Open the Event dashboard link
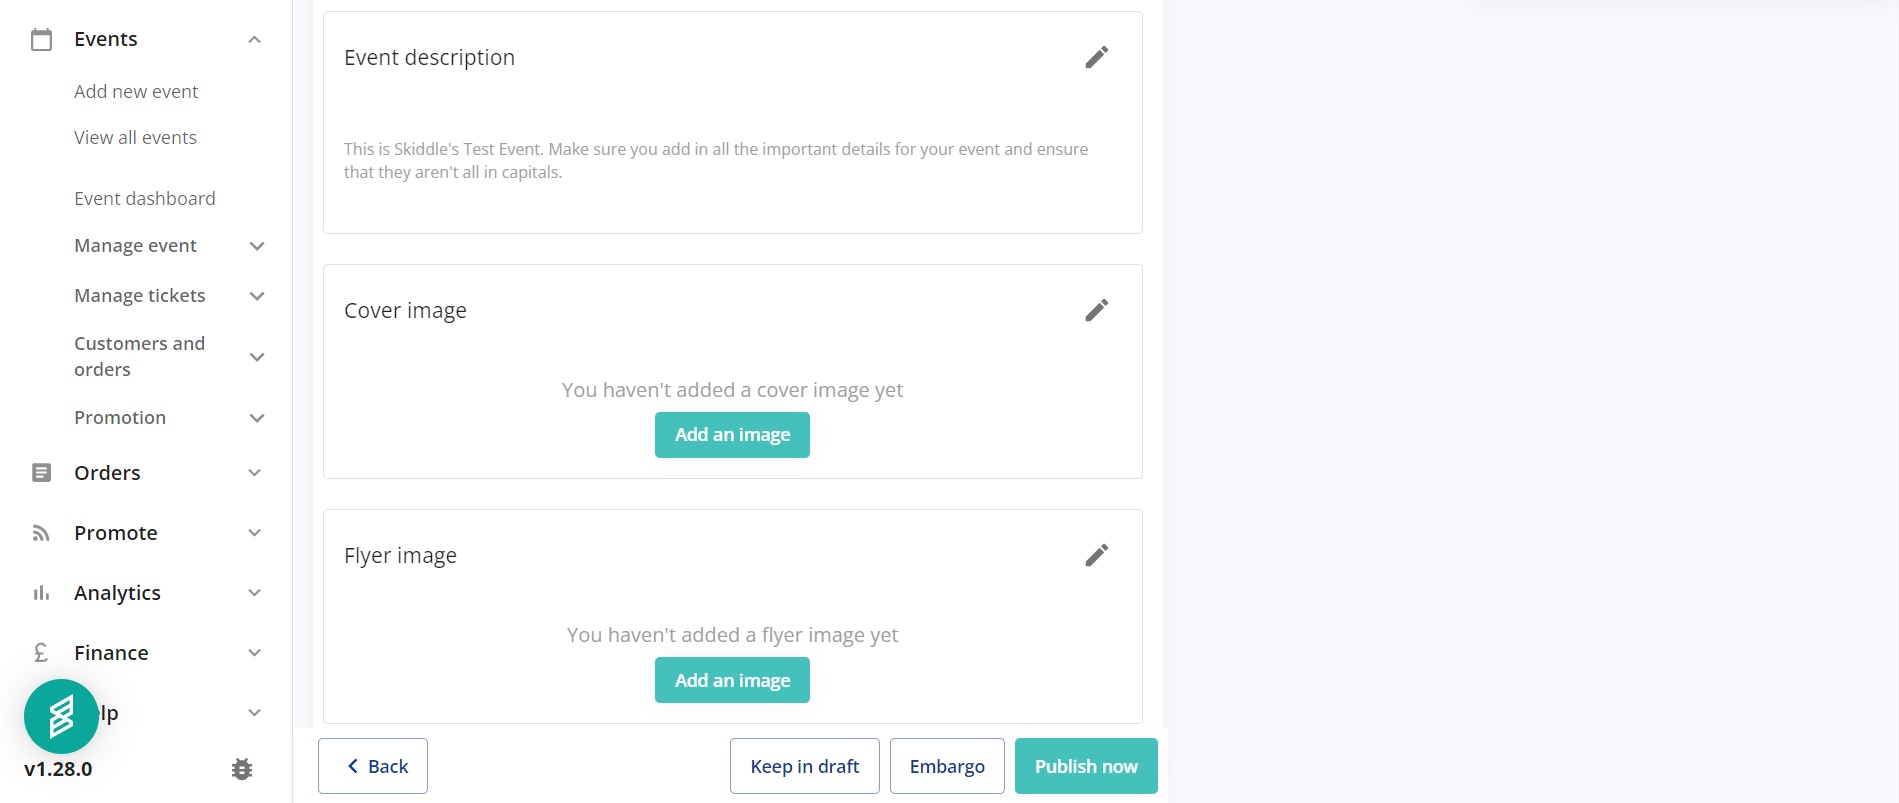Viewport: 1899px width, 803px height. pos(145,198)
